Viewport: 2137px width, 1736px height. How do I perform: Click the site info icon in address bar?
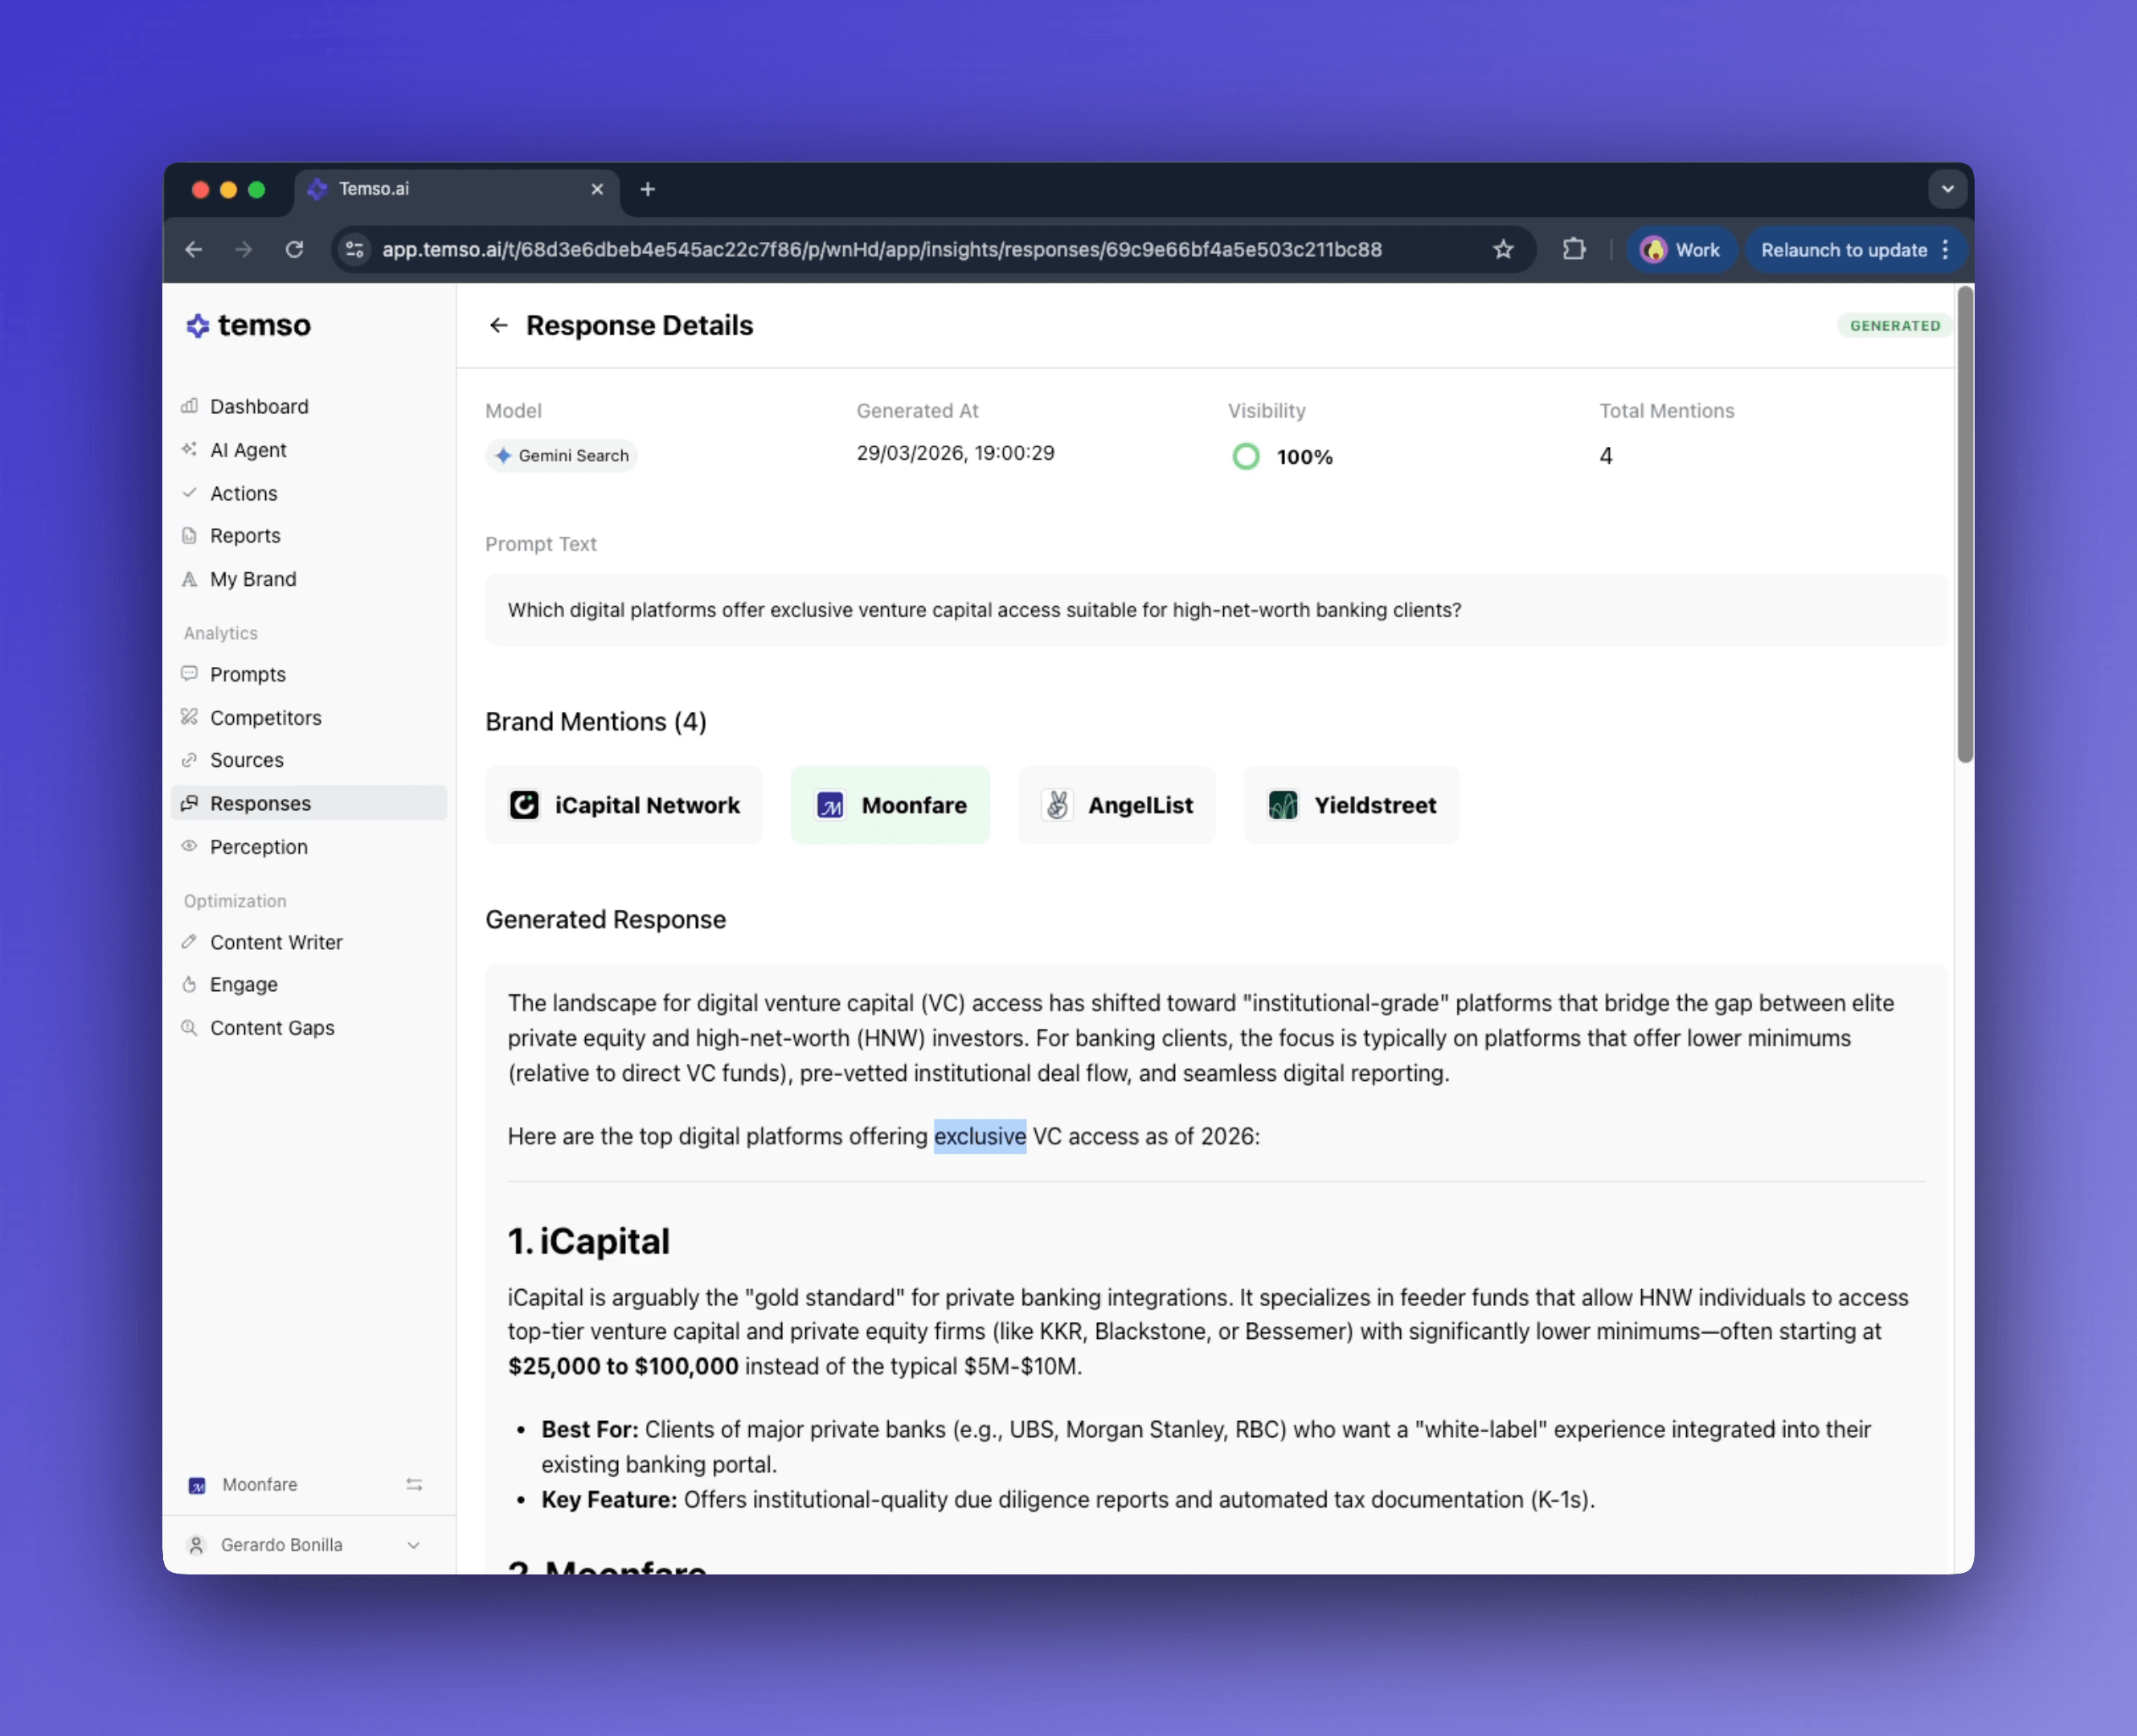click(355, 249)
